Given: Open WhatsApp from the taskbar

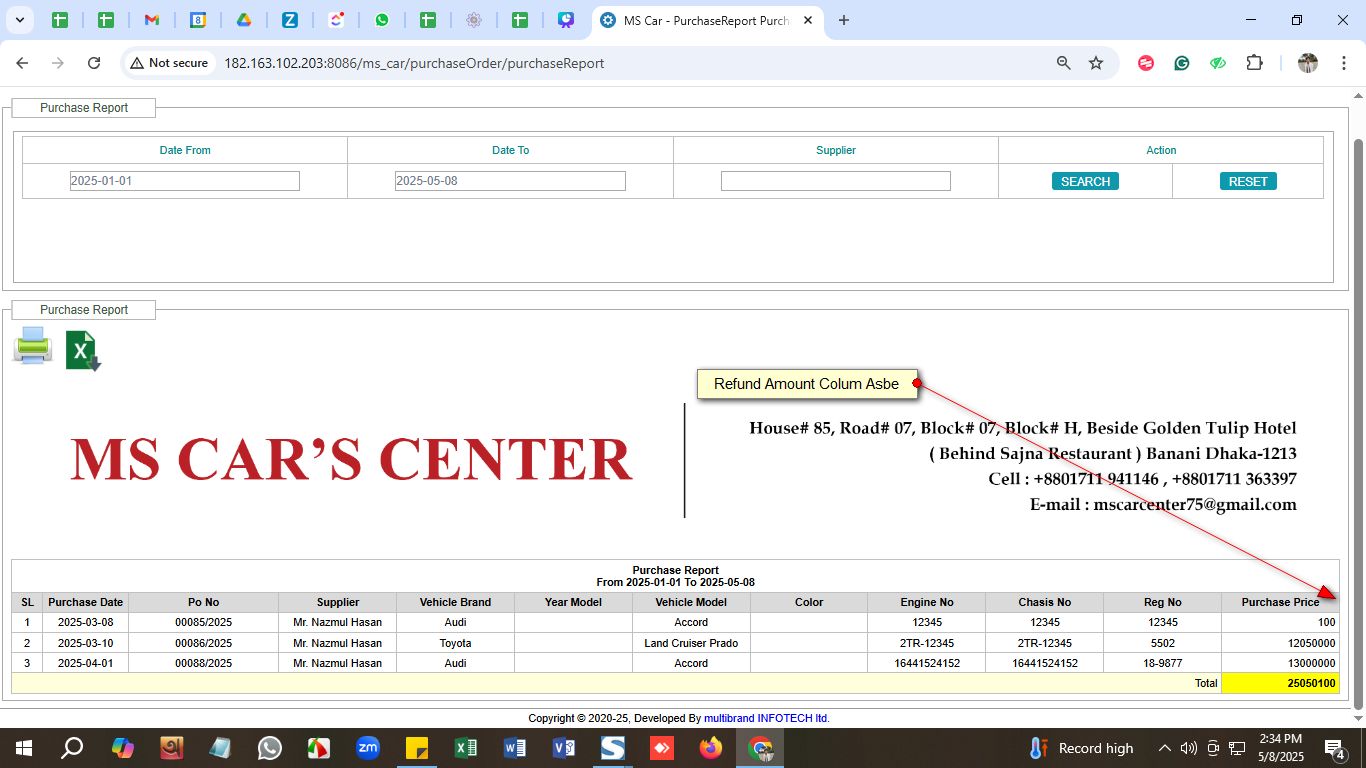Looking at the screenshot, I should [270, 748].
